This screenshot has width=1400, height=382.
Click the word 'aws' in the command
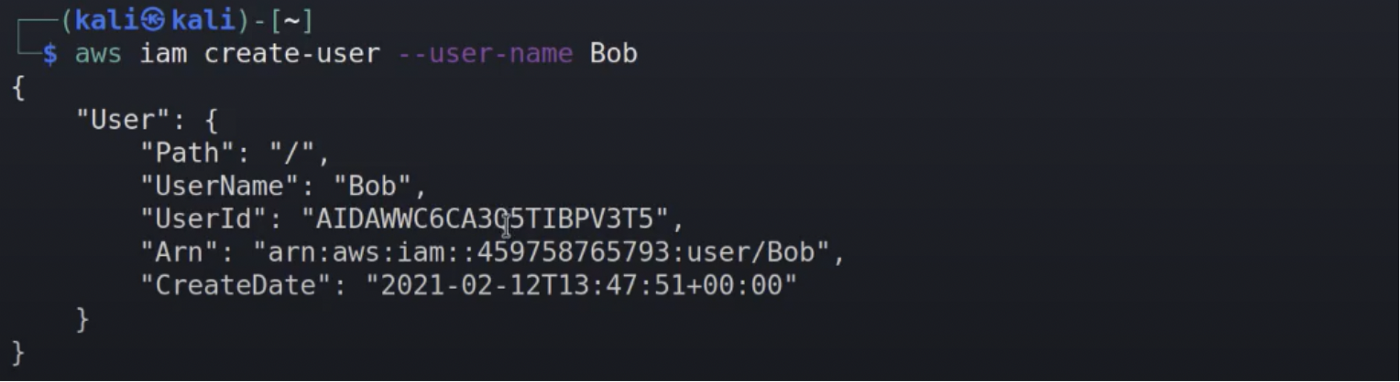(98, 54)
